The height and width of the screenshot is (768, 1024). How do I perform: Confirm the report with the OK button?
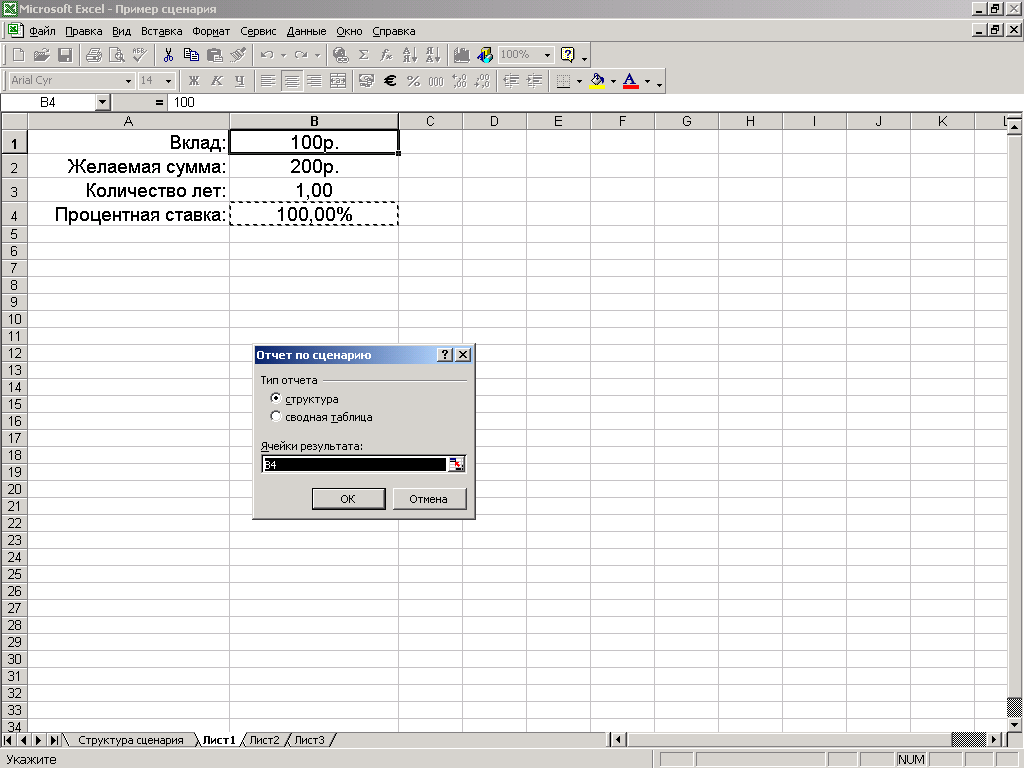click(x=348, y=499)
